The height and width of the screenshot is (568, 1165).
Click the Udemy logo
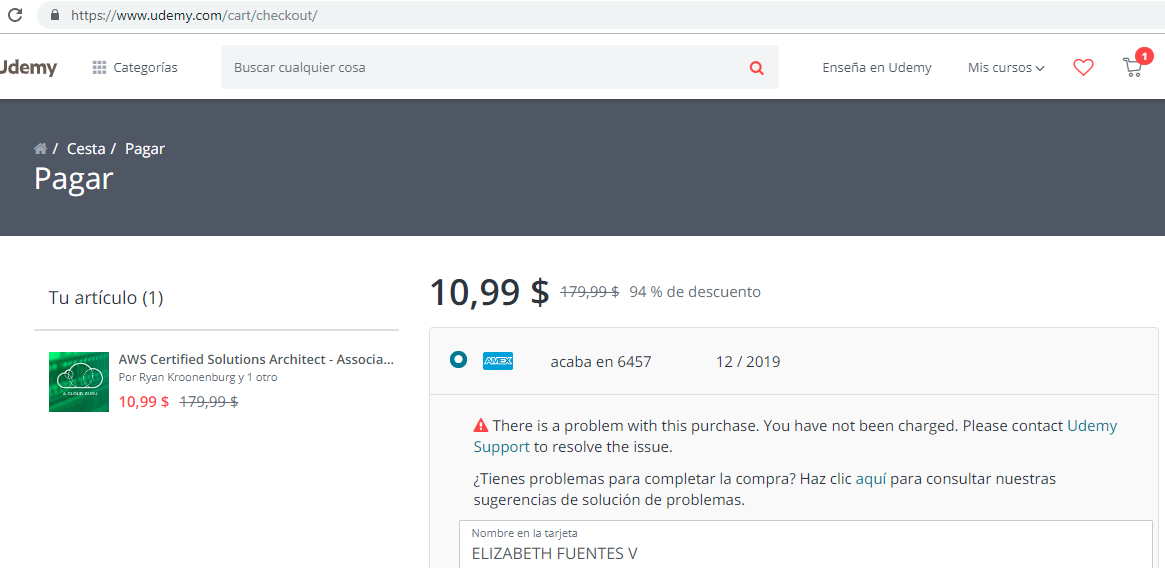[29, 68]
